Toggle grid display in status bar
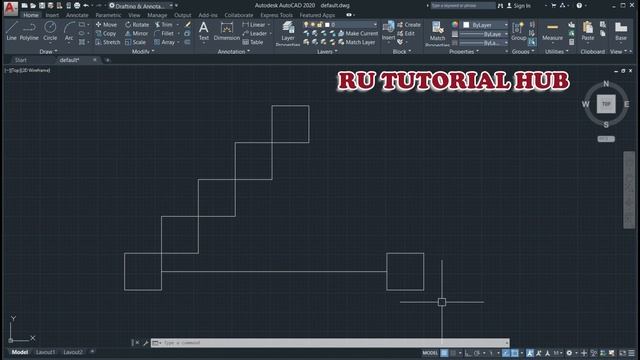Viewport: 640px width, 360px height. click(x=444, y=353)
